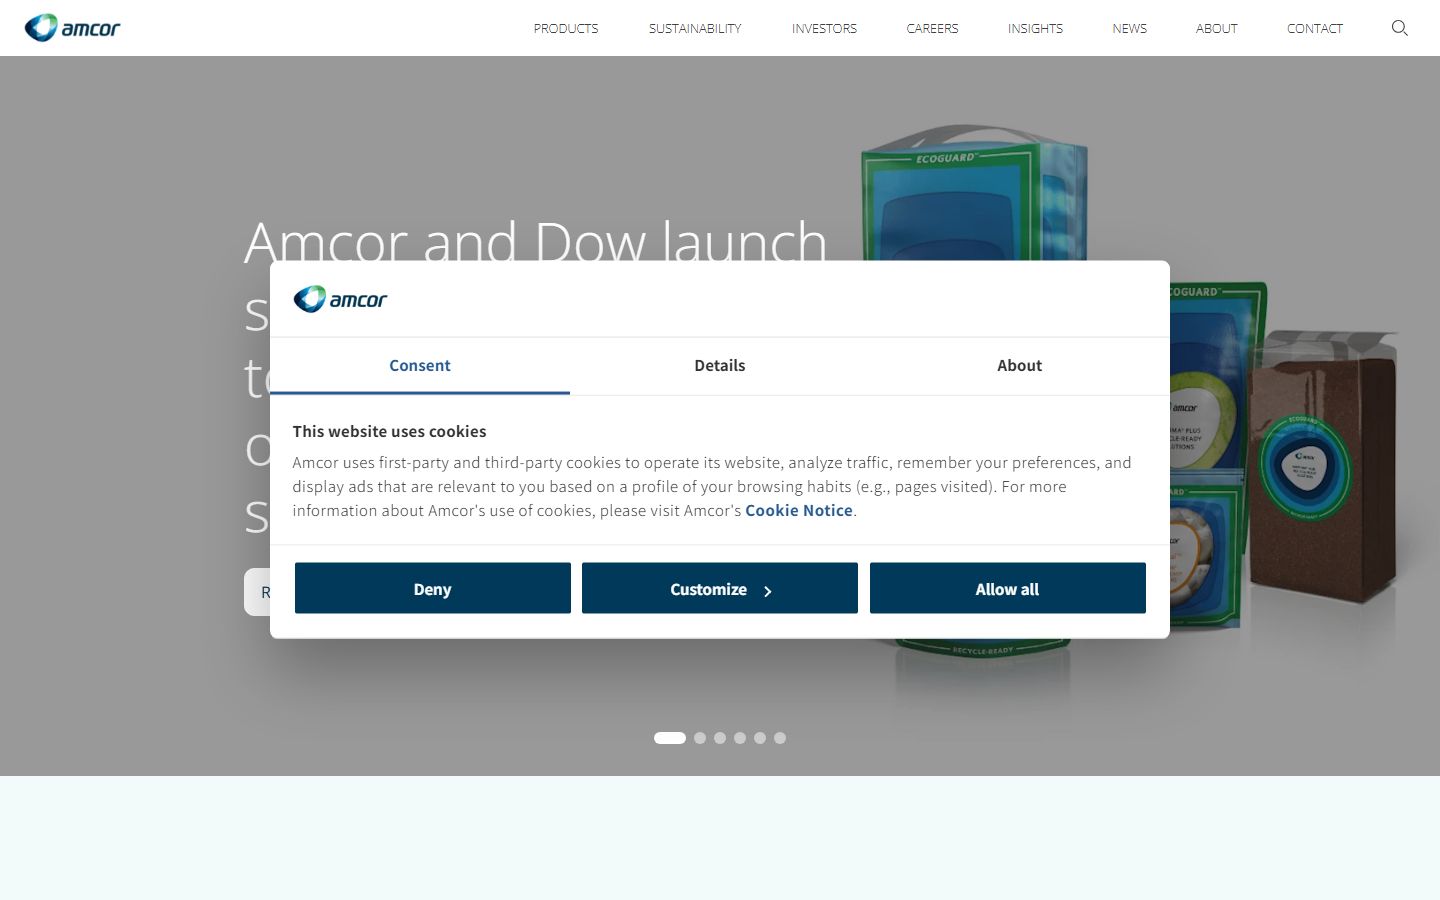1440x900 pixels.
Task: Open the Customize cookie options
Action: (720, 588)
